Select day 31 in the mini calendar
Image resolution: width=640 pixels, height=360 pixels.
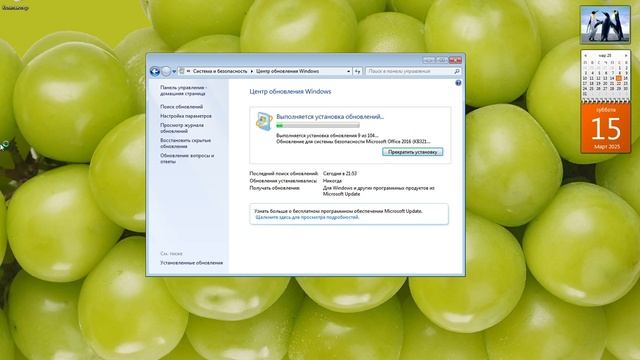[x=585, y=94]
